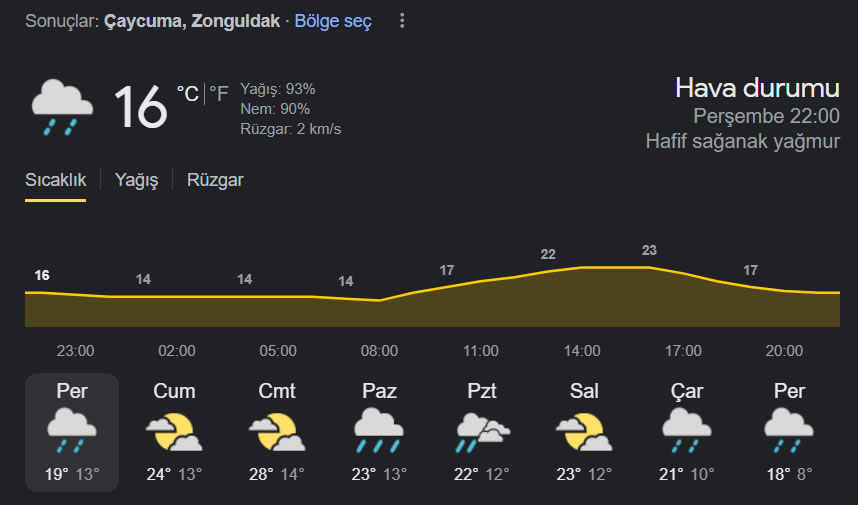
Task: Click the Saturday (Cmt) partly sunny icon
Action: click(x=277, y=432)
